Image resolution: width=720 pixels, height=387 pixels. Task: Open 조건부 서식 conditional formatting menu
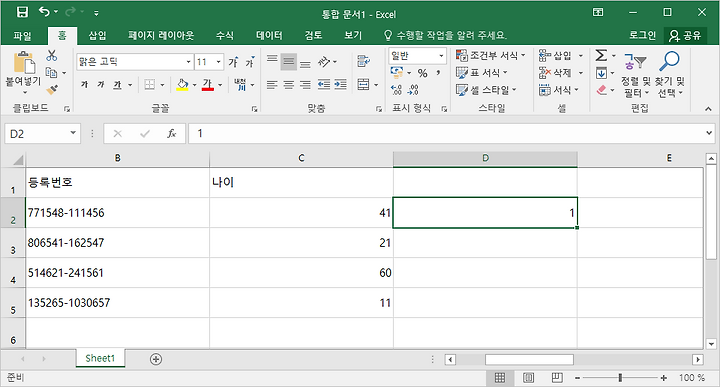coord(490,56)
